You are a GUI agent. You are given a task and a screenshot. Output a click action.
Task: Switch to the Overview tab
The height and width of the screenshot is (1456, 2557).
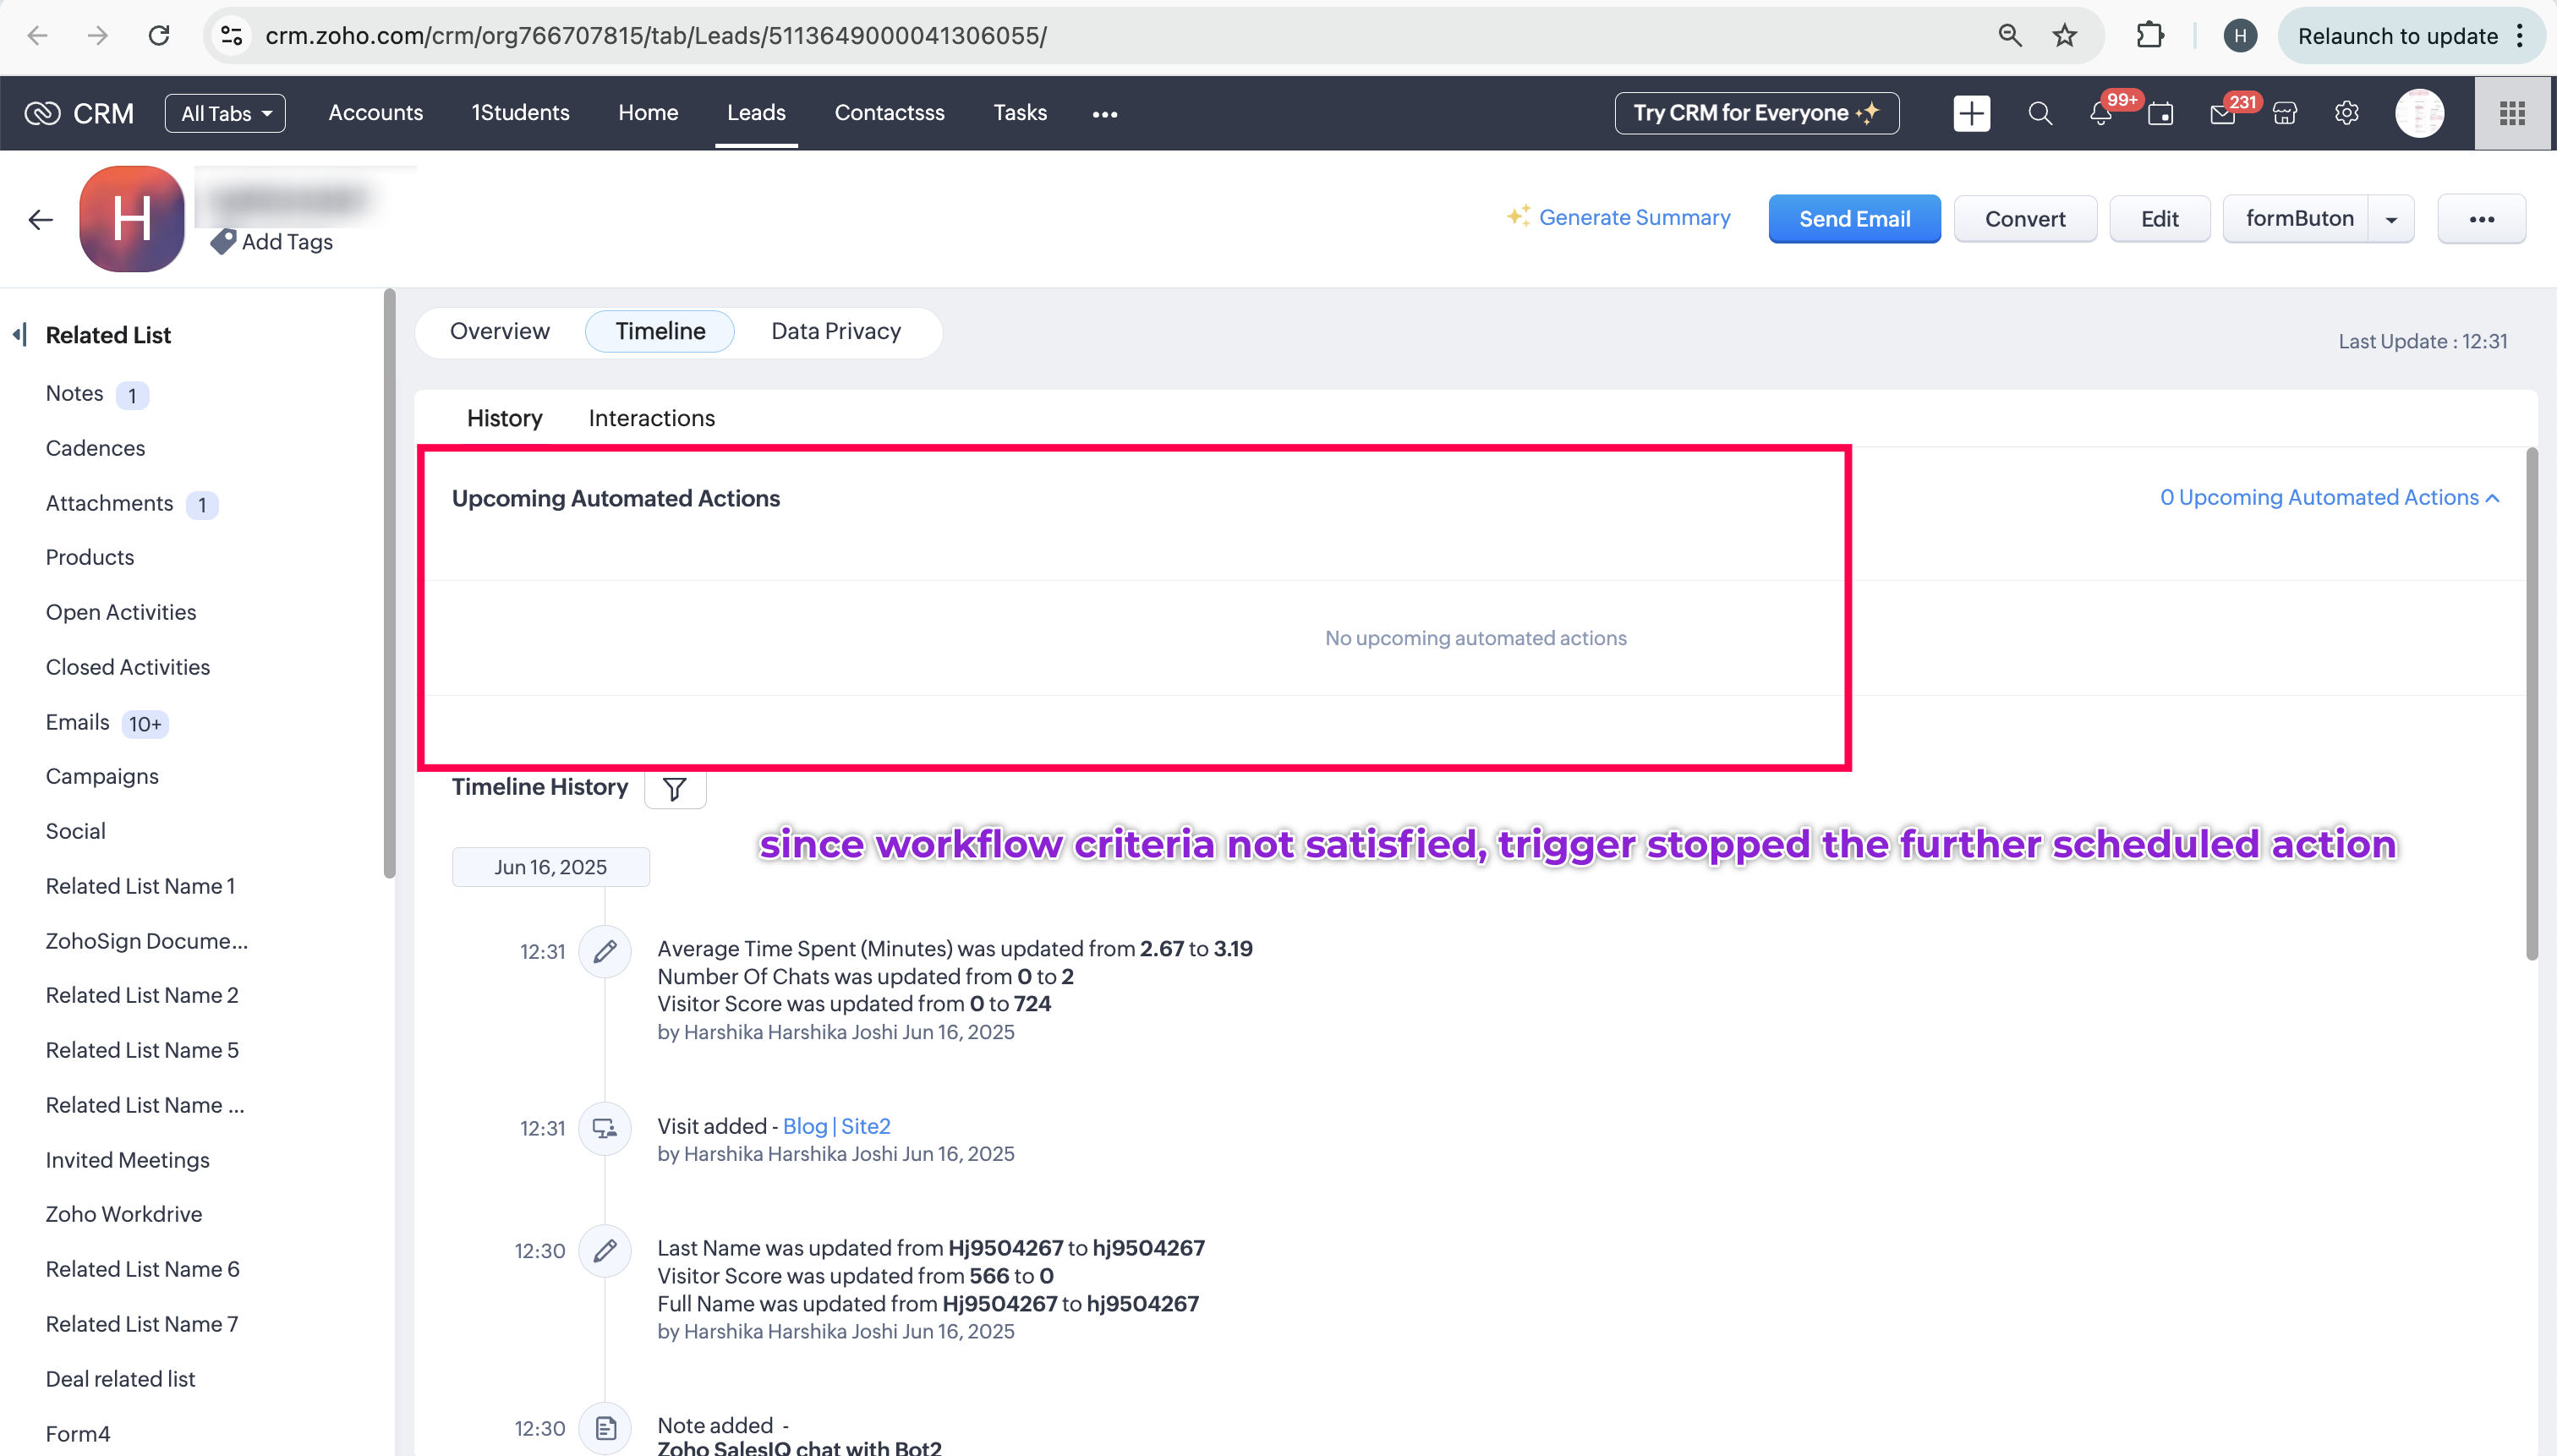pos(499,331)
